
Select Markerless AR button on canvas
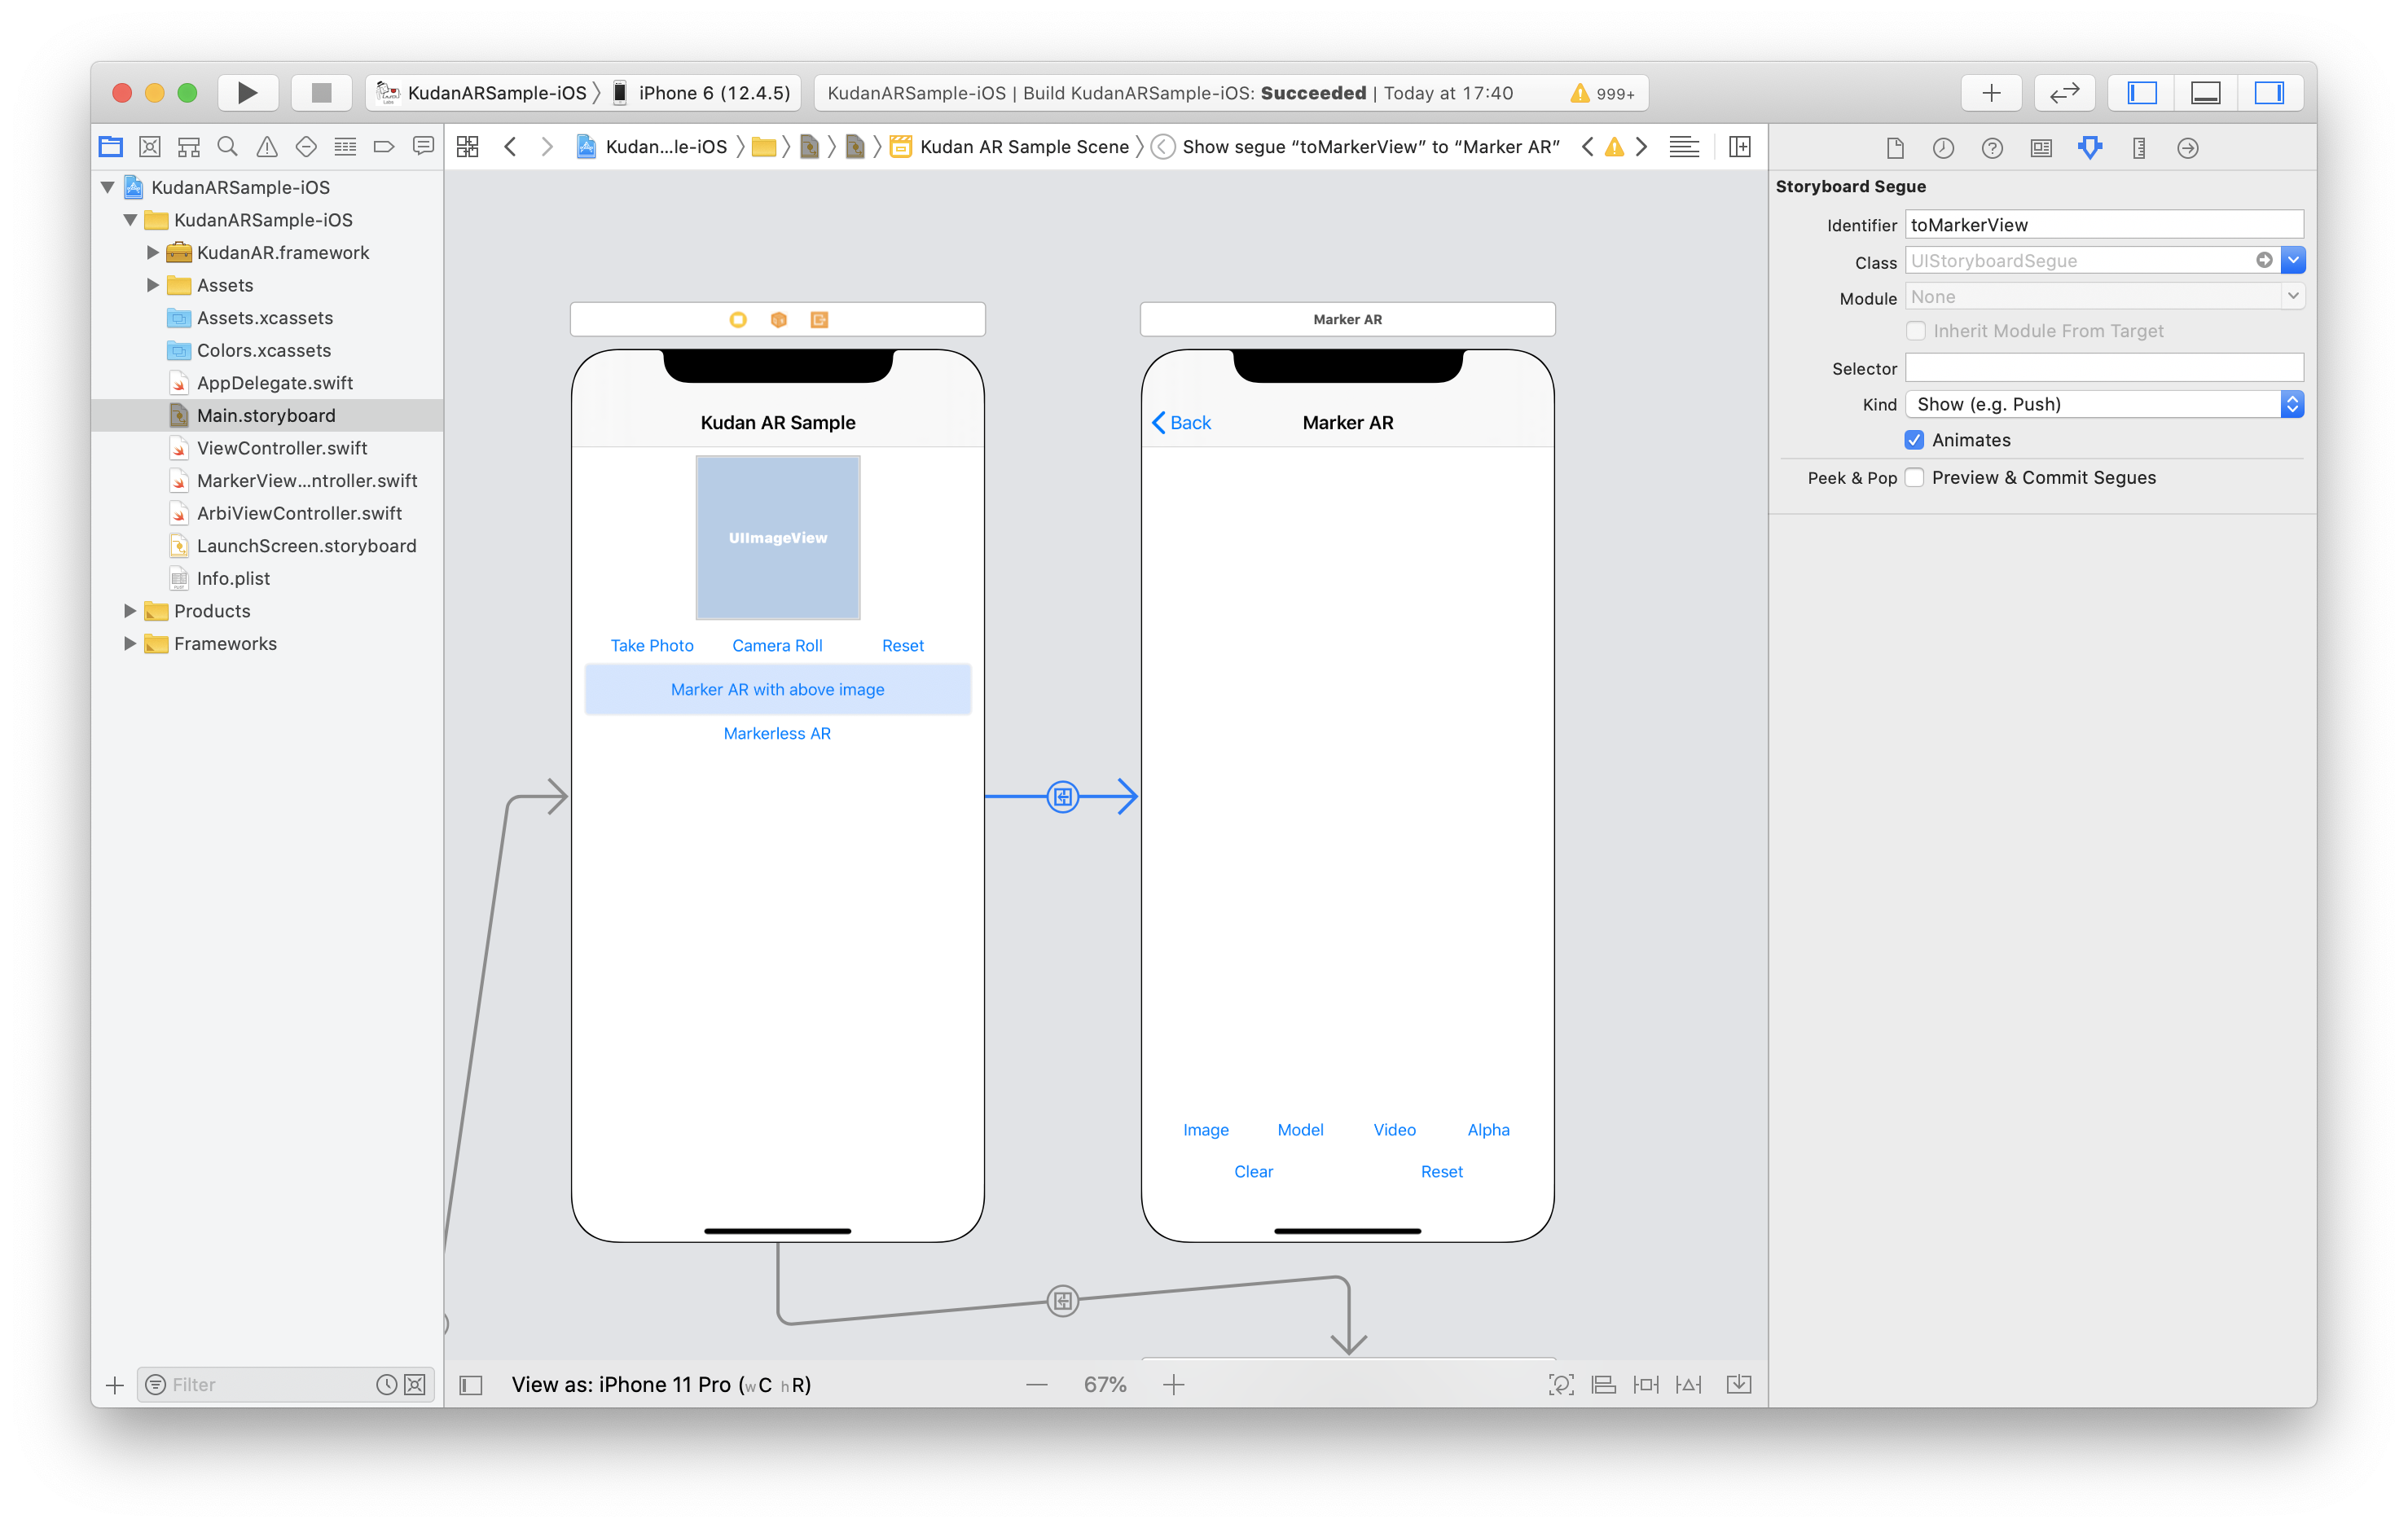tap(777, 734)
